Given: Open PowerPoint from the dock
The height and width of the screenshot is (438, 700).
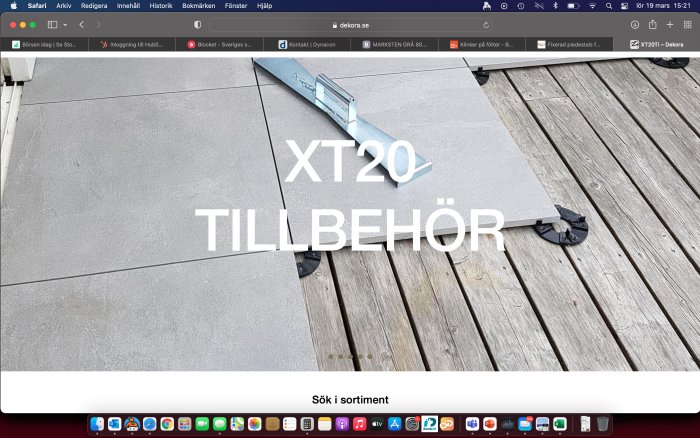Looking at the screenshot, I should coord(489,424).
